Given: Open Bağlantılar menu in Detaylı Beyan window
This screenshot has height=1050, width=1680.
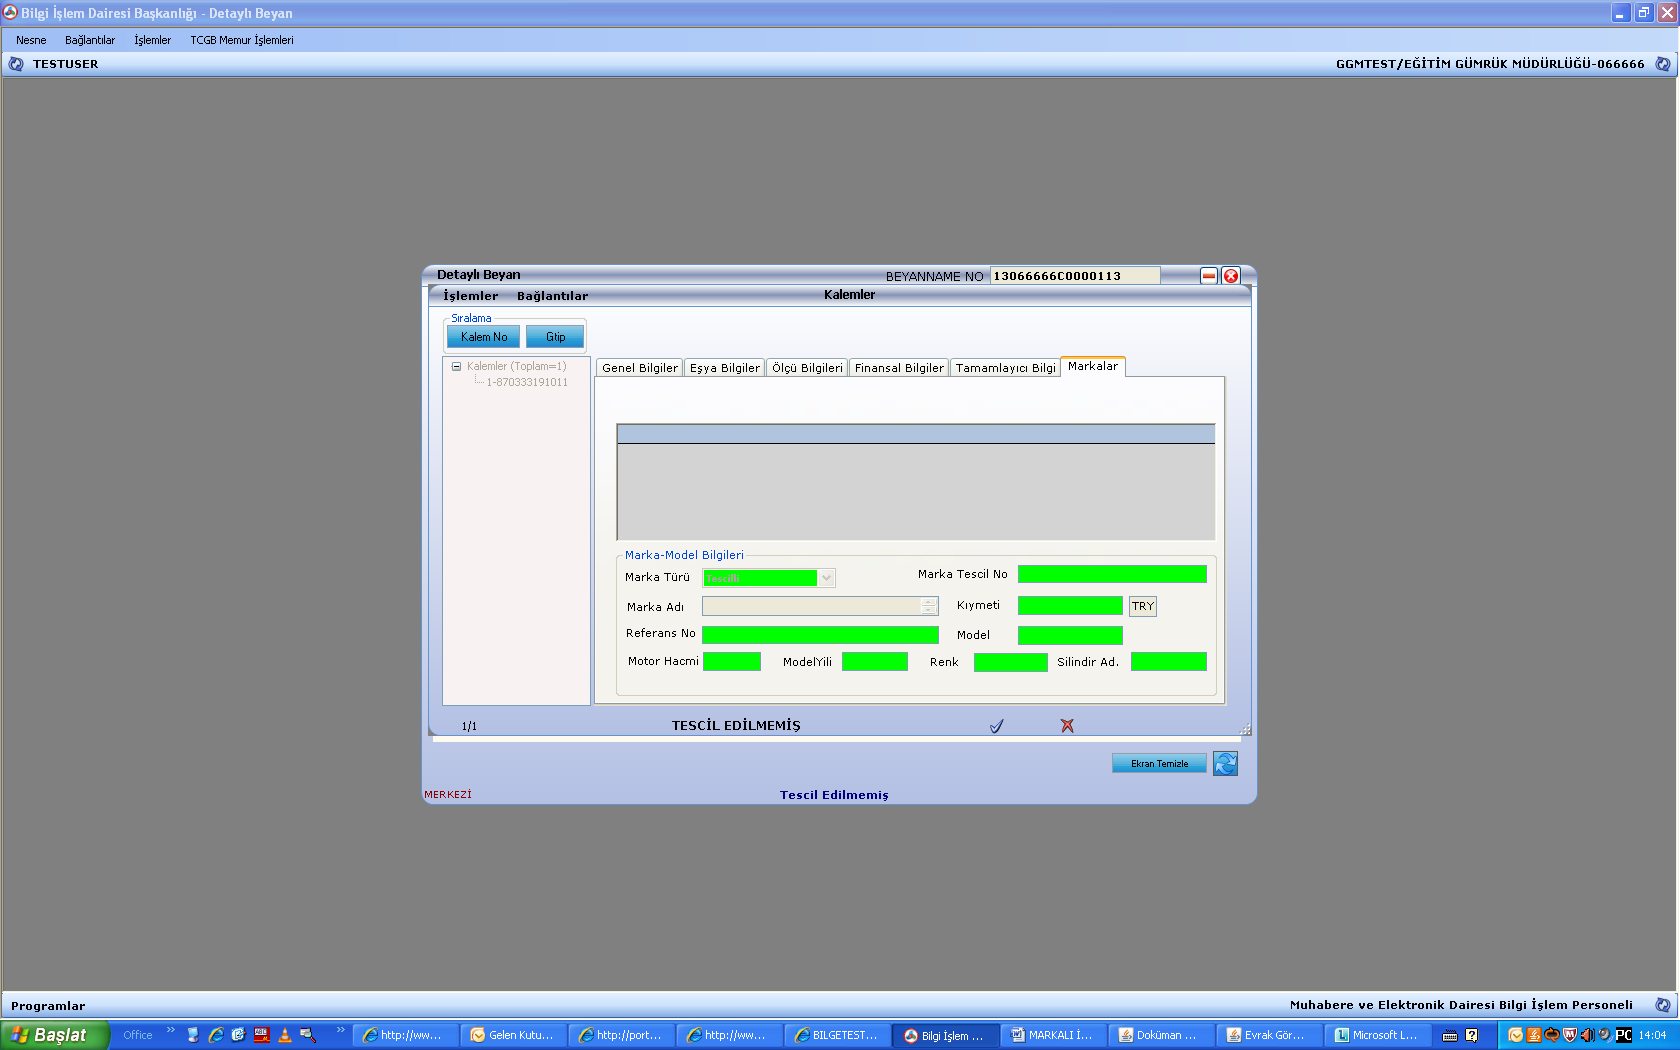Looking at the screenshot, I should tap(552, 296).
